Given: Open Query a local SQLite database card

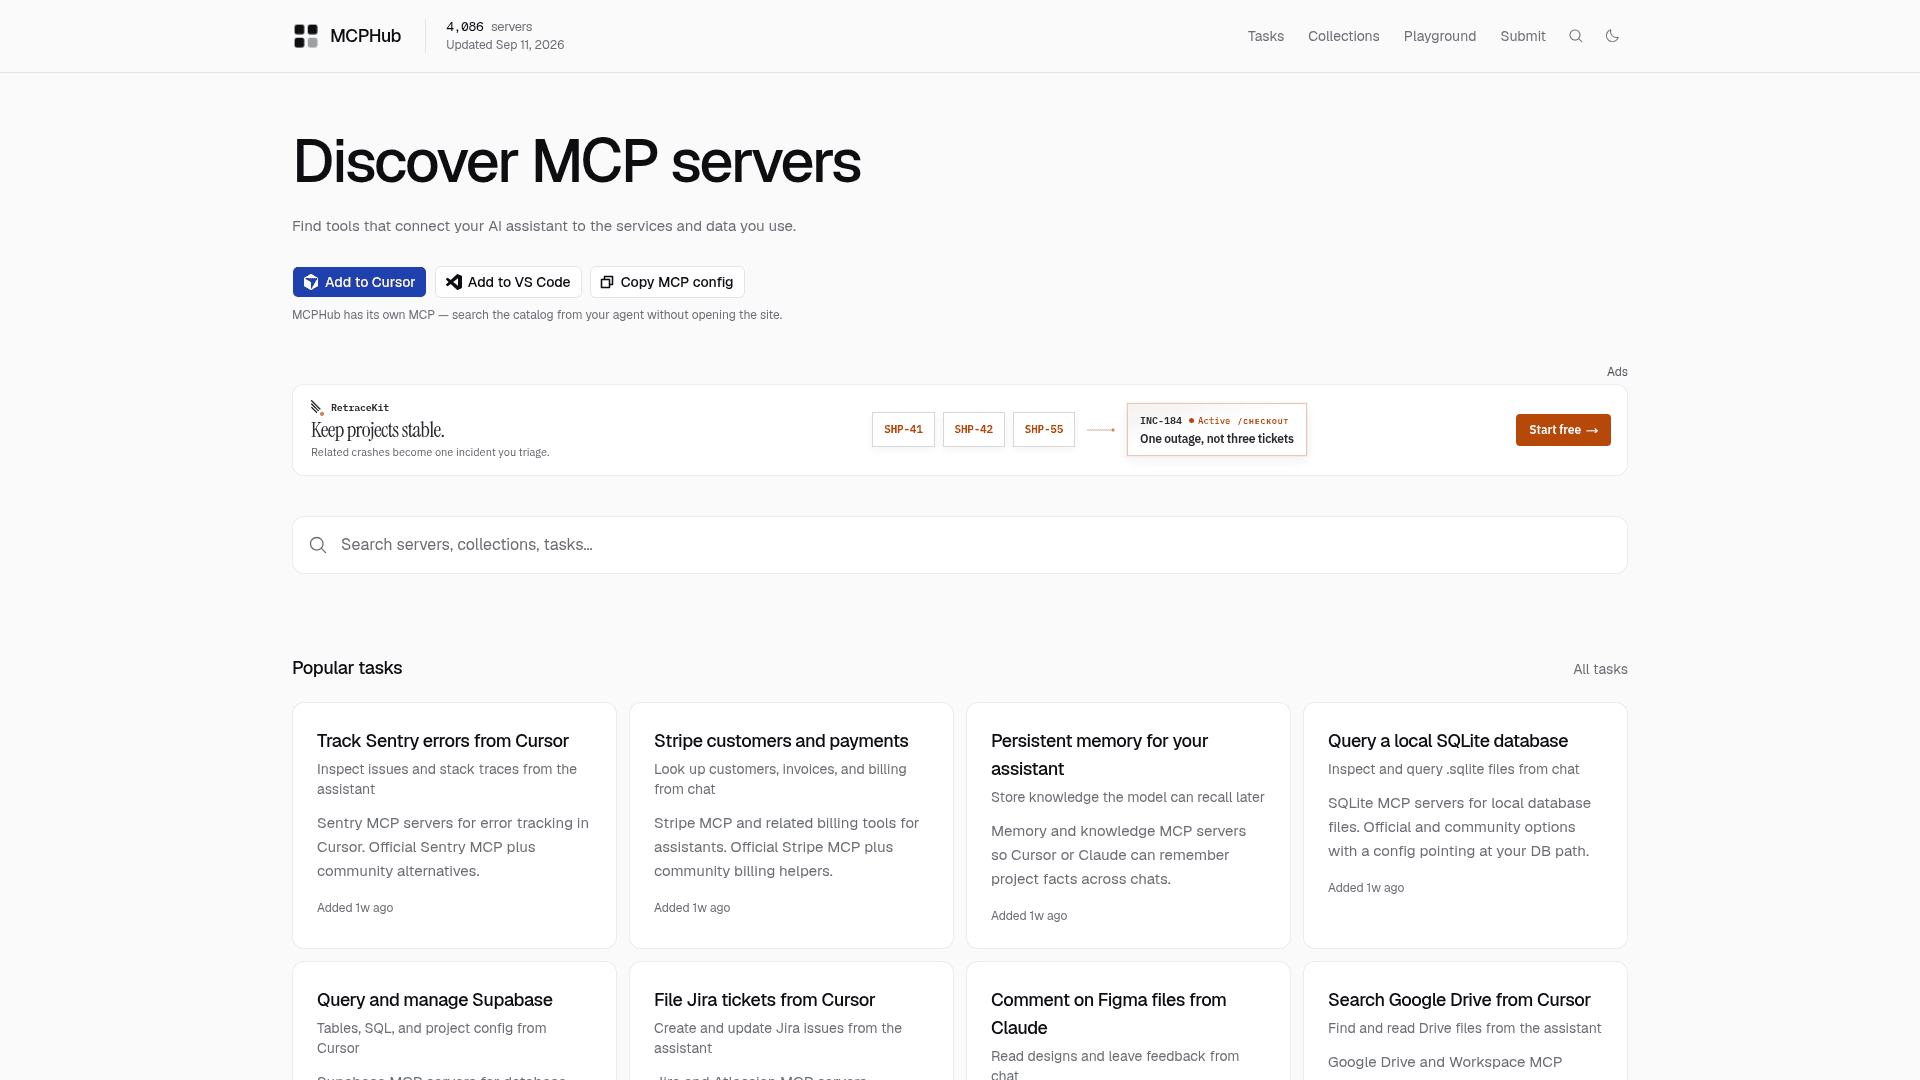Looking at the screenshot, I should click(x=1465, y=825).
